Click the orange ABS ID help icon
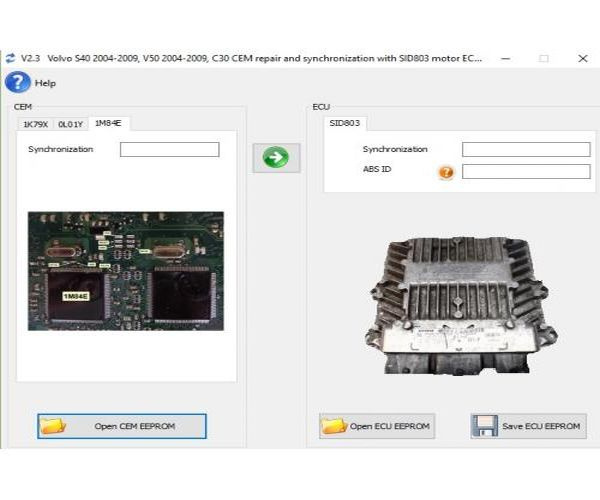 click(x=446, y=172)
